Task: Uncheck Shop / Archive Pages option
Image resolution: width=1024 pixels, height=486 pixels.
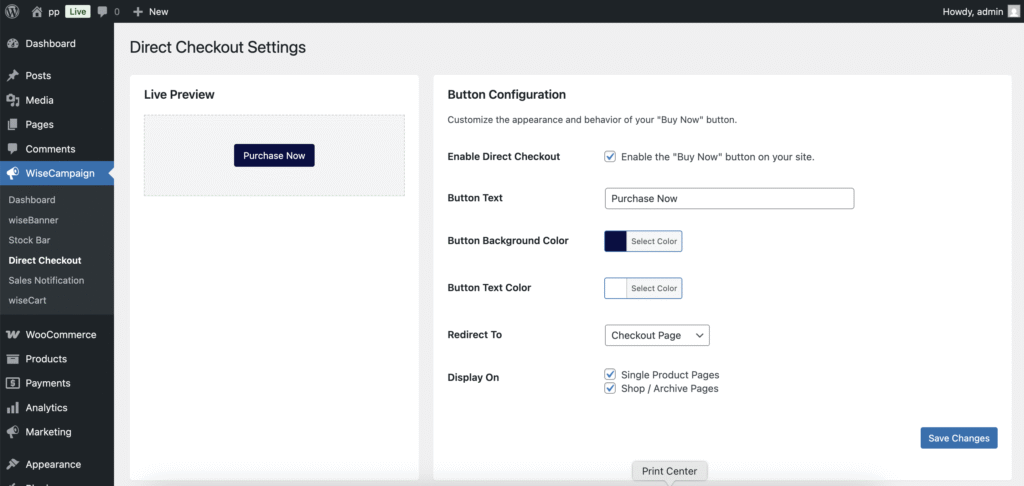Action: tap(610, 388)
